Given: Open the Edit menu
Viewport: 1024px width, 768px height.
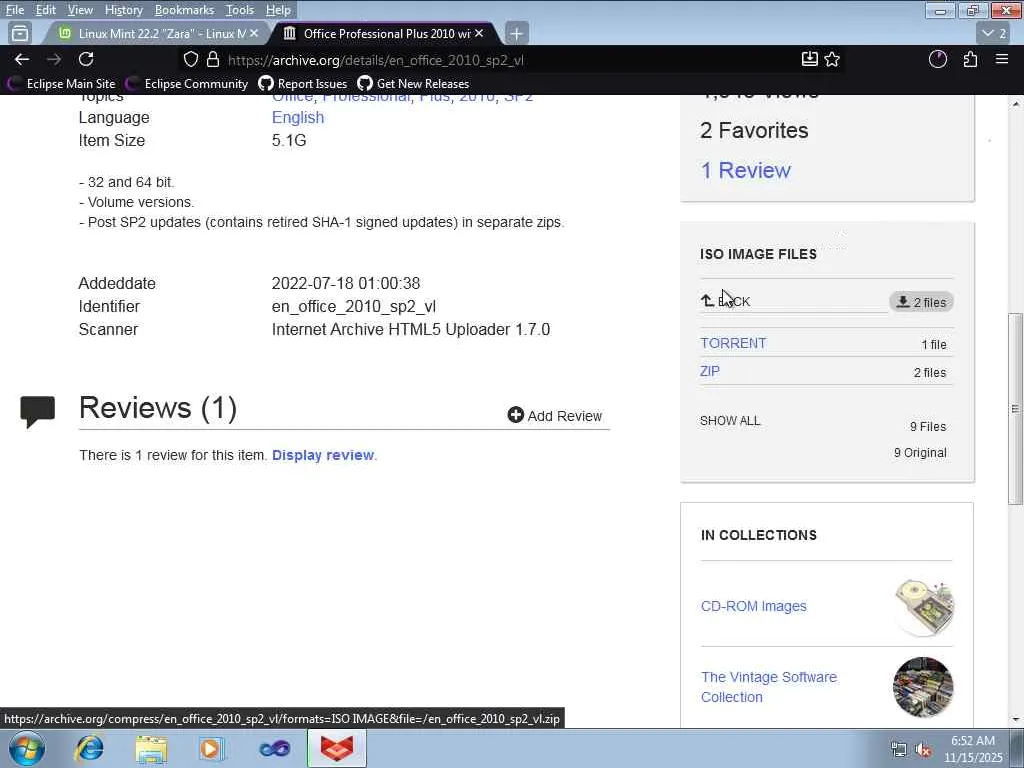Looking at the screenshot, I should 45,10.
